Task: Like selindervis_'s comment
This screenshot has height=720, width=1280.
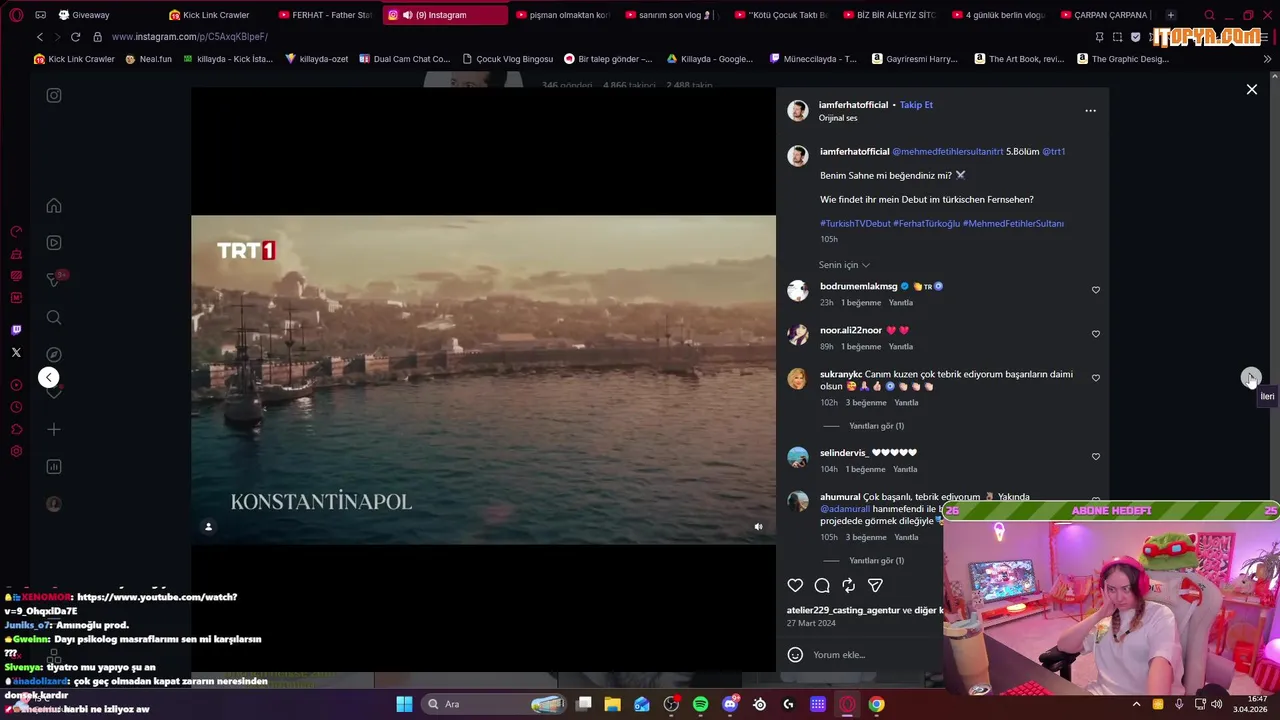Action: pyautogui.click(x=1095, y=457)
